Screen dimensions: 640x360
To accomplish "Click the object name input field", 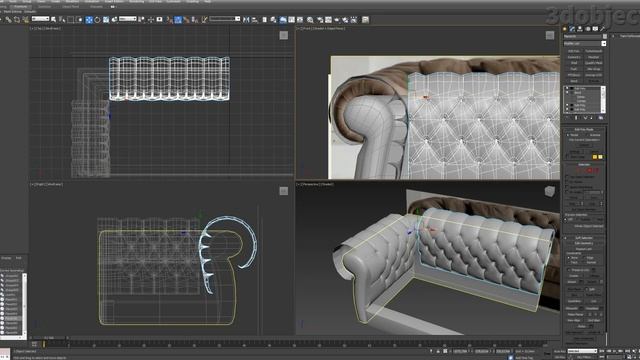I will 582,36.
